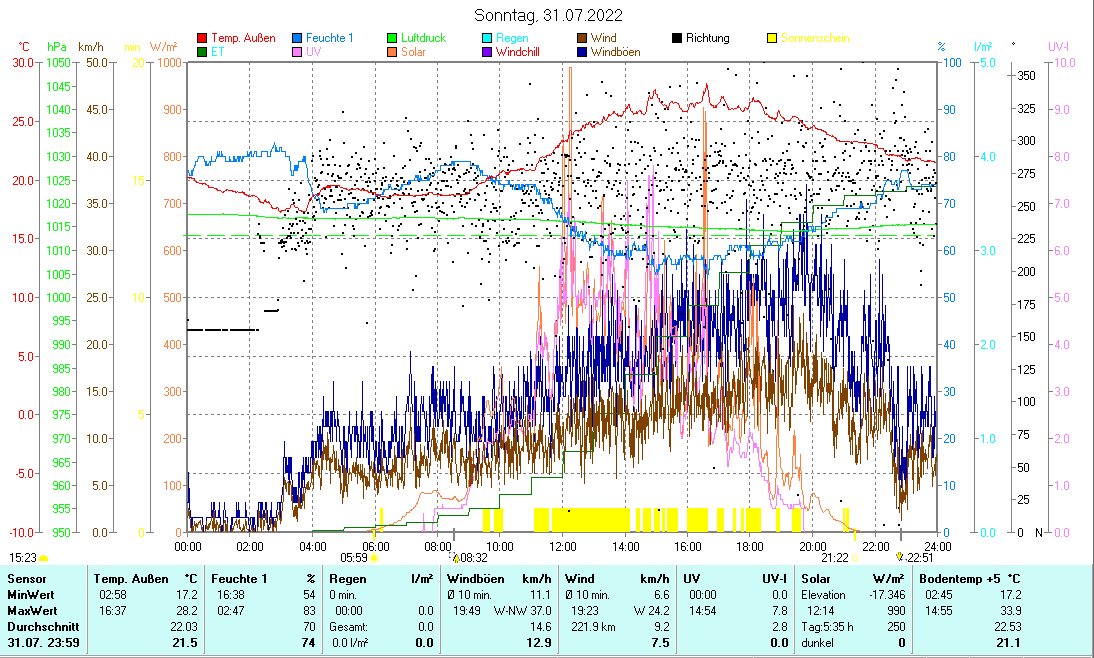Click the MaxWert row label
1094x658 pixels.
pyautogui.click(x=30, y=610)
